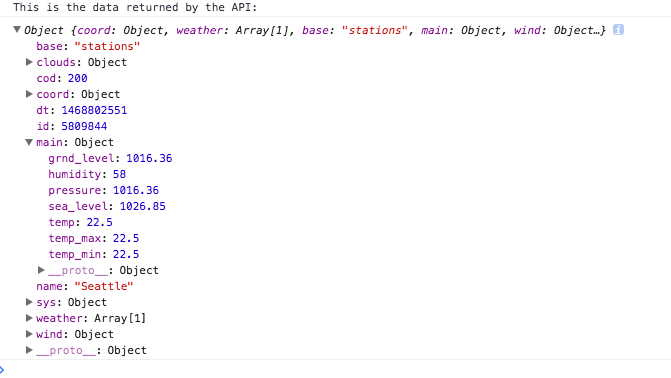Click the id 5809844 value
The image size is (671, 378).
coord(84,126)
